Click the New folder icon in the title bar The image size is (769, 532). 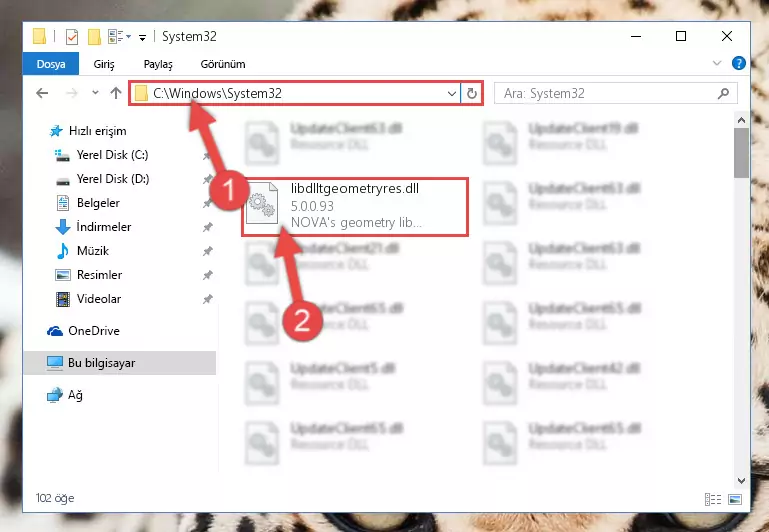point(94,37)
